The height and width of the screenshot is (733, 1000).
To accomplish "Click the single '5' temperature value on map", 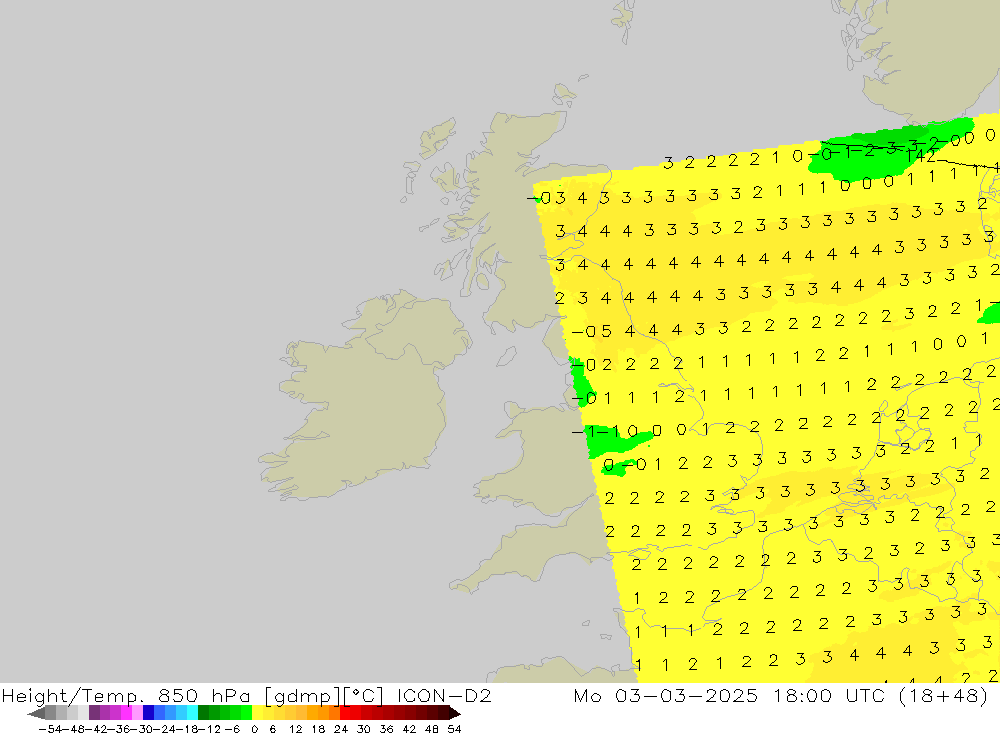I will coord(607,331).
